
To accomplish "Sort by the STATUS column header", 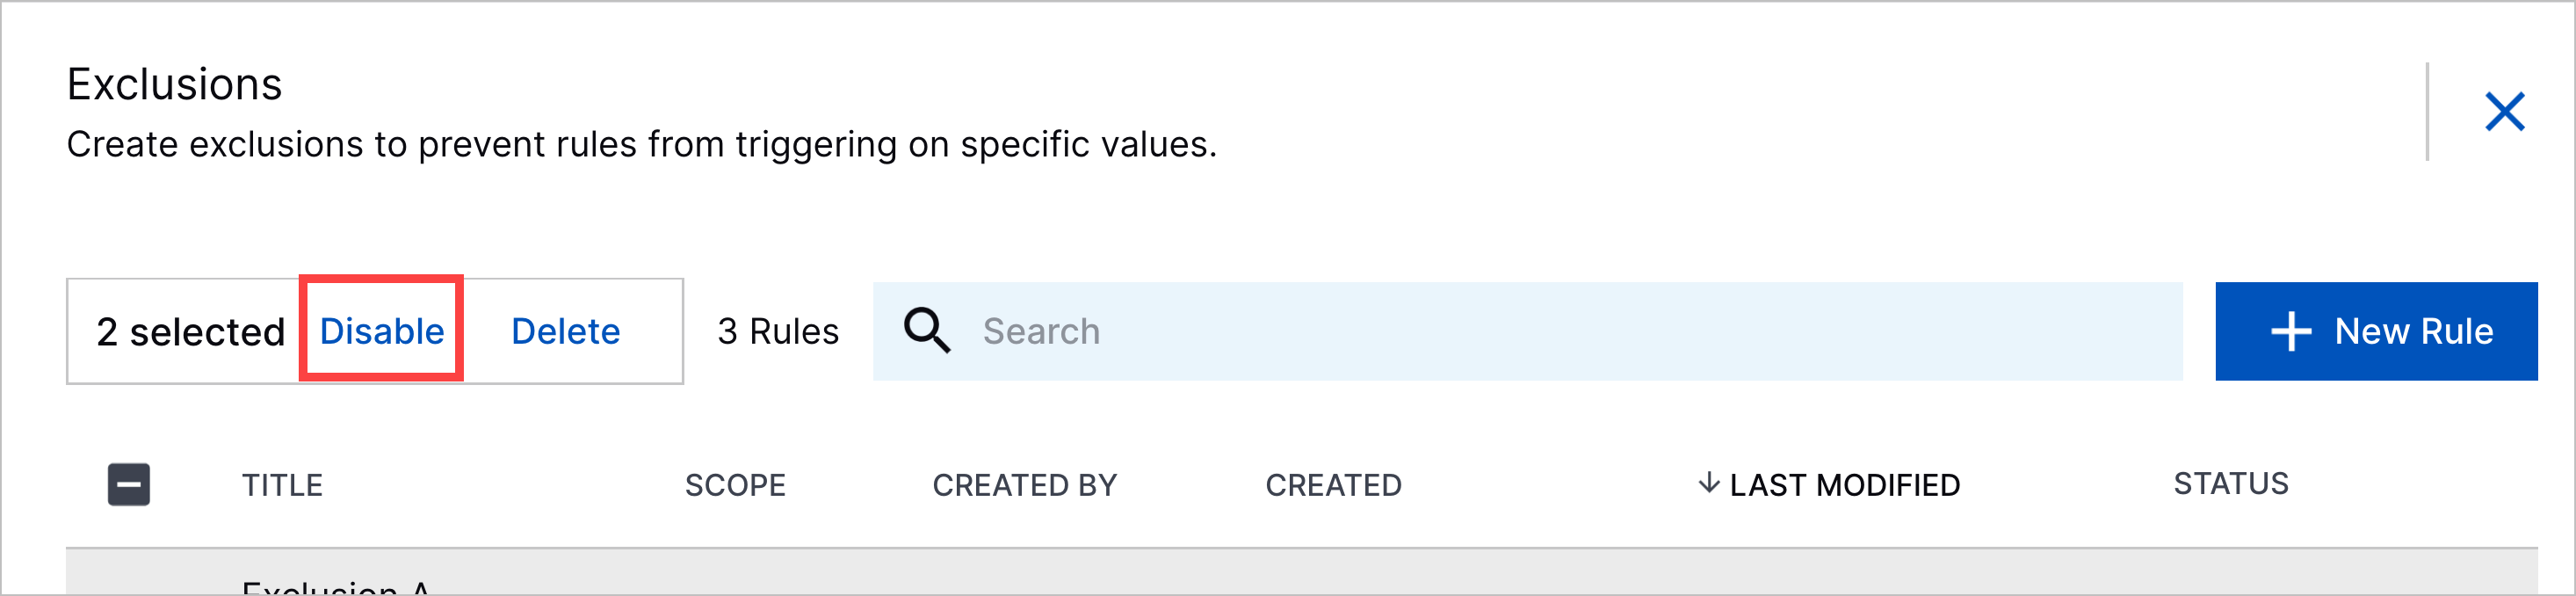I will click(x=2230, y=484).
